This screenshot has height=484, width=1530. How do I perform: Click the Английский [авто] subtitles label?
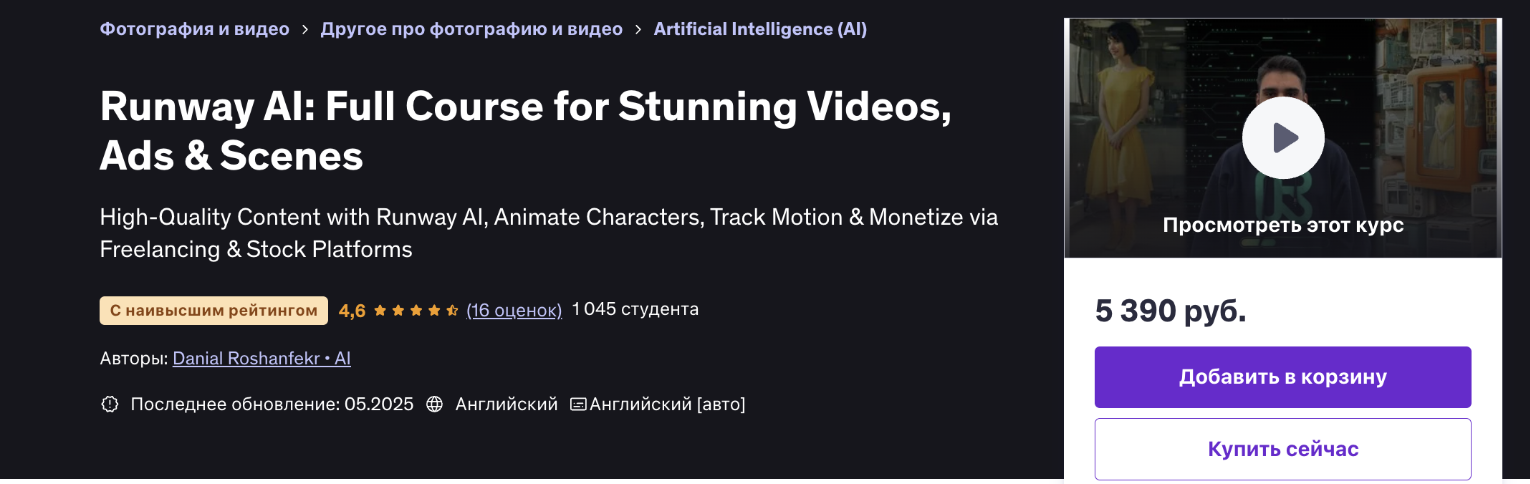point(668,405)
